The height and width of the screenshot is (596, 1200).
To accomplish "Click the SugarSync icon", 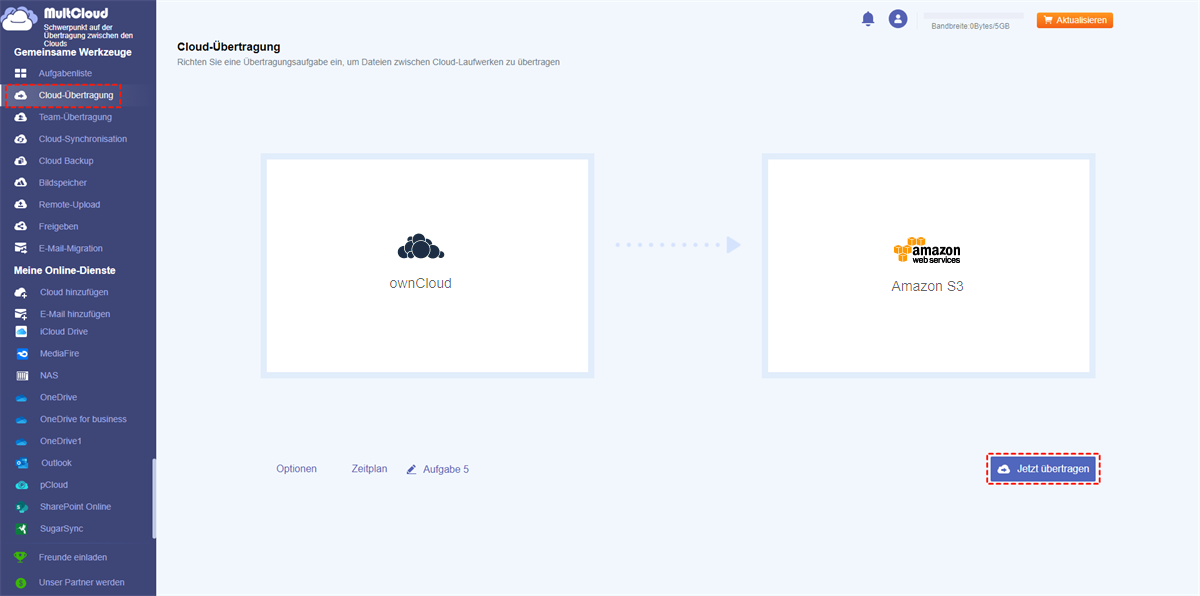I will click(21, 529).
